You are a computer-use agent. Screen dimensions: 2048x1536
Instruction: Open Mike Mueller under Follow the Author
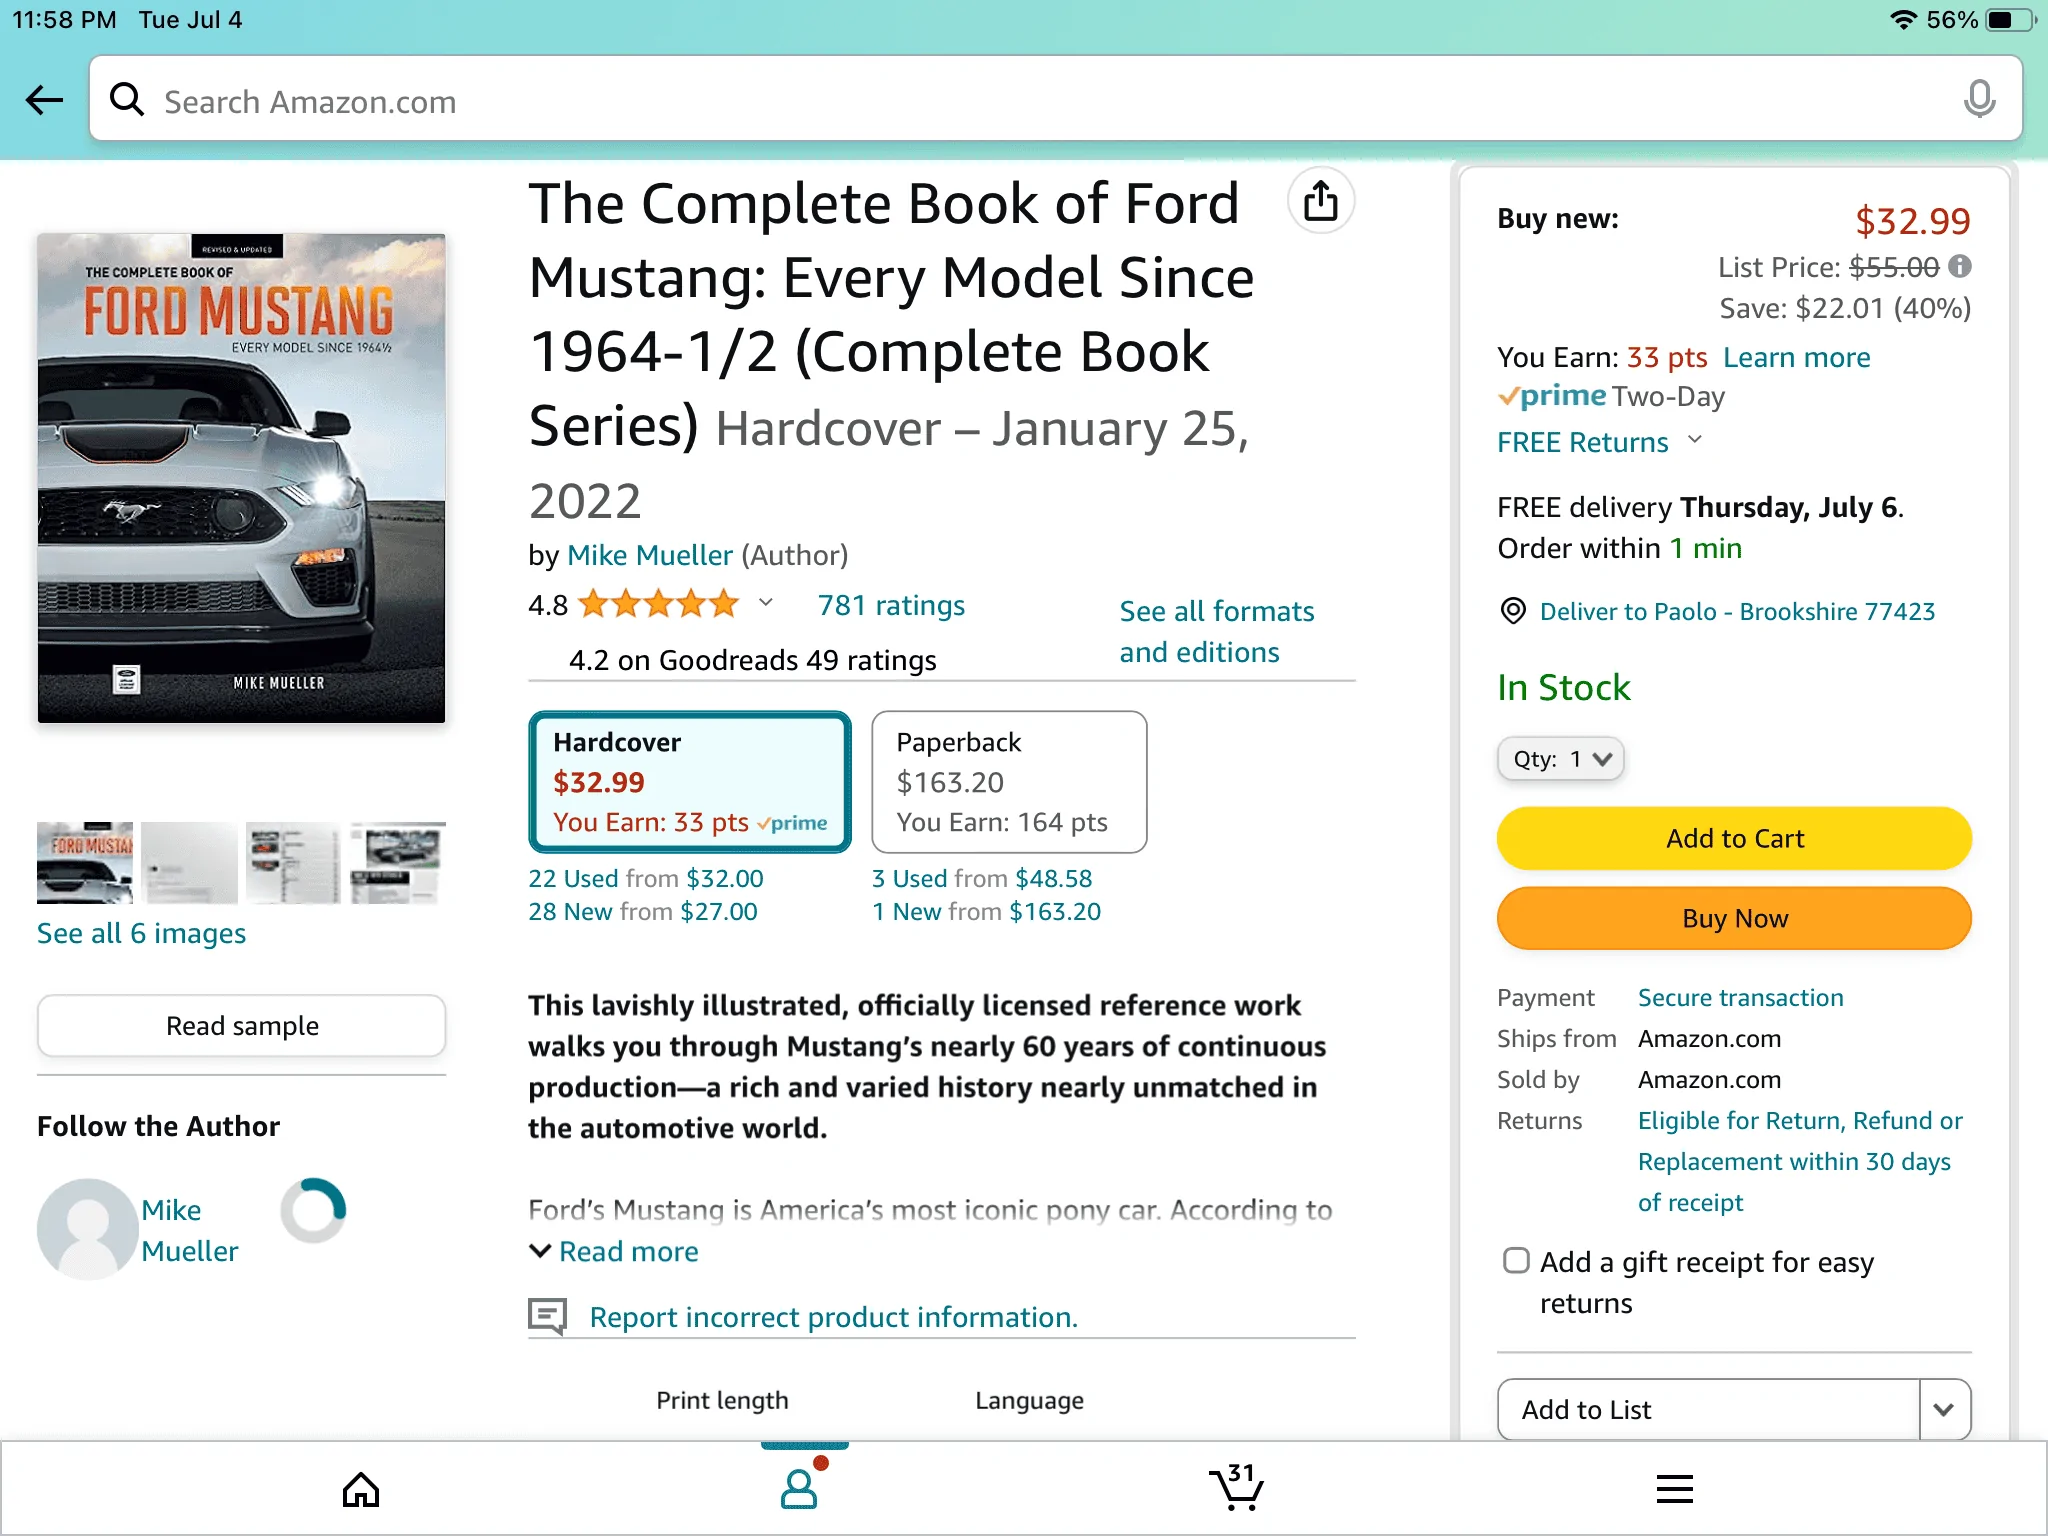(x=190, y=1230)
